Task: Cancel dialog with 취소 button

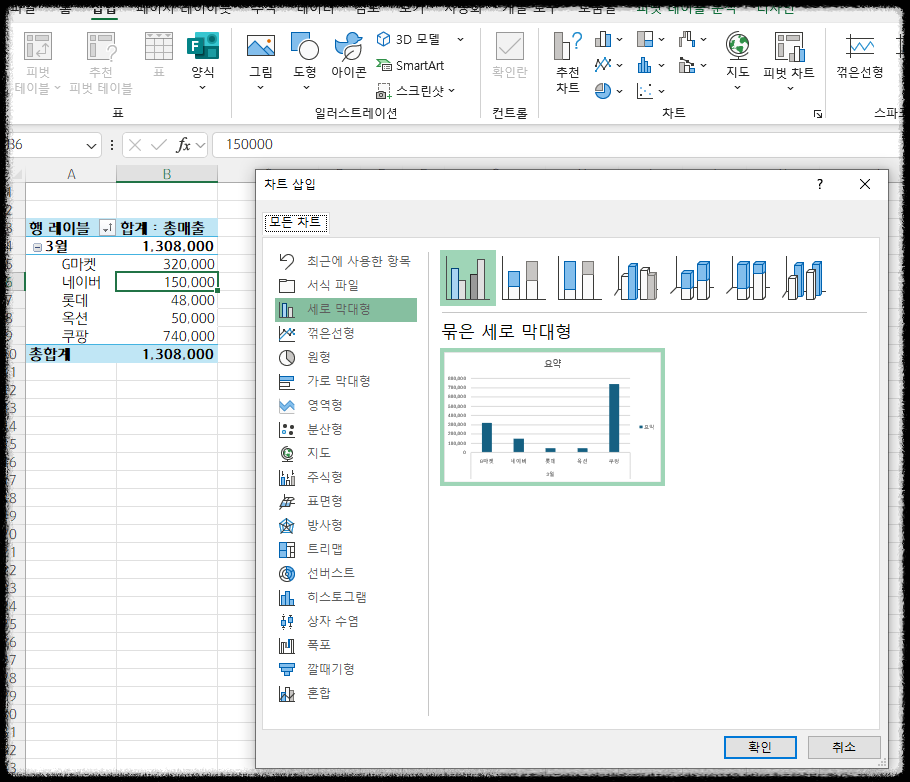Action: [844, 747]
